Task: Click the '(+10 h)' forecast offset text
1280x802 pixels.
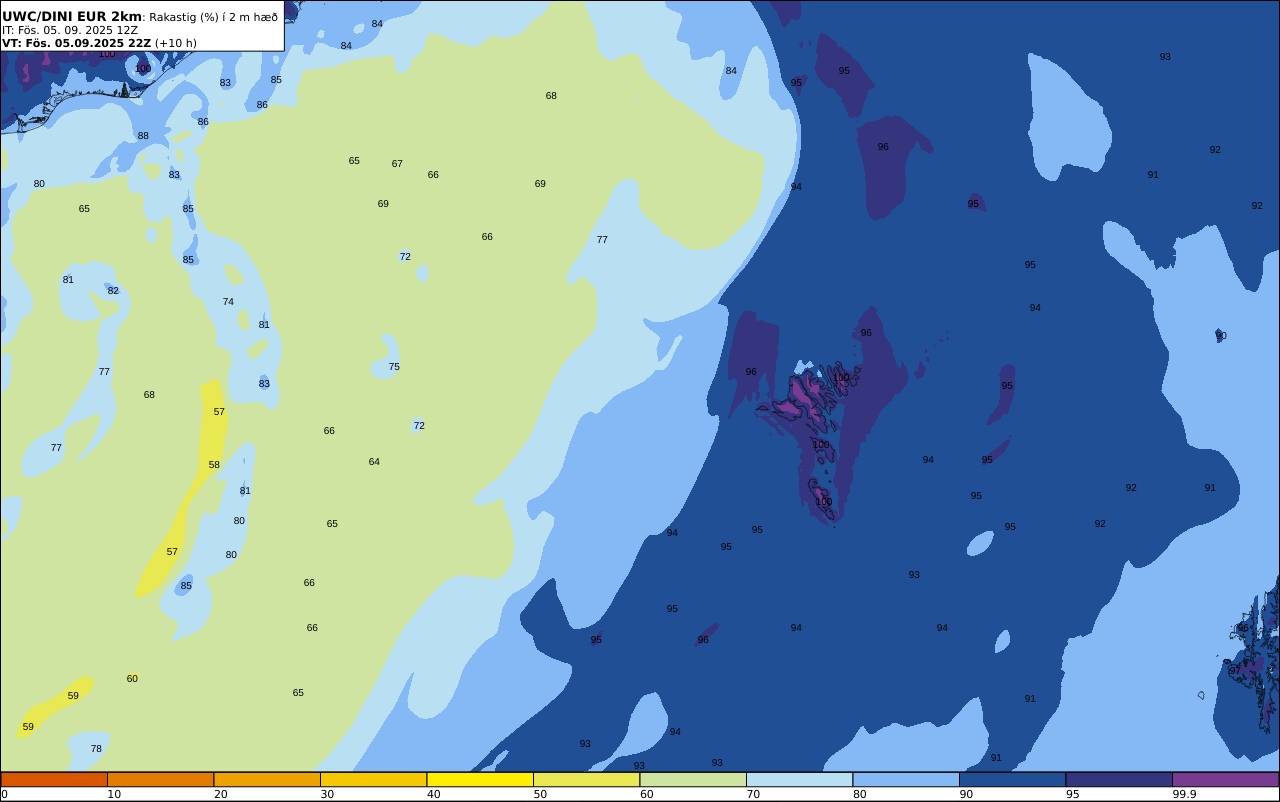Action: click(176, 43)
